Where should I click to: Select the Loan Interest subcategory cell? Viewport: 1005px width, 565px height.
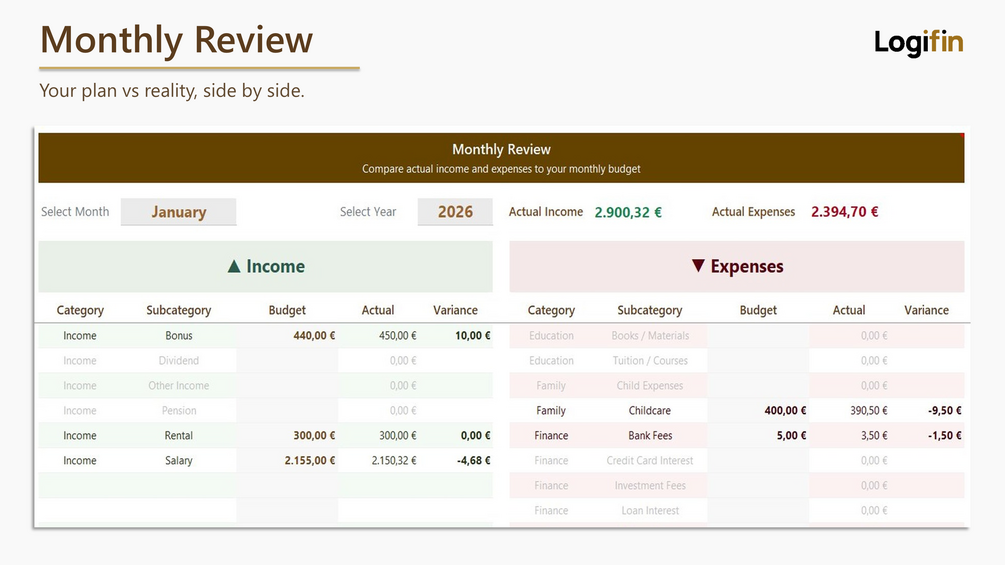[x=650, y=511]
